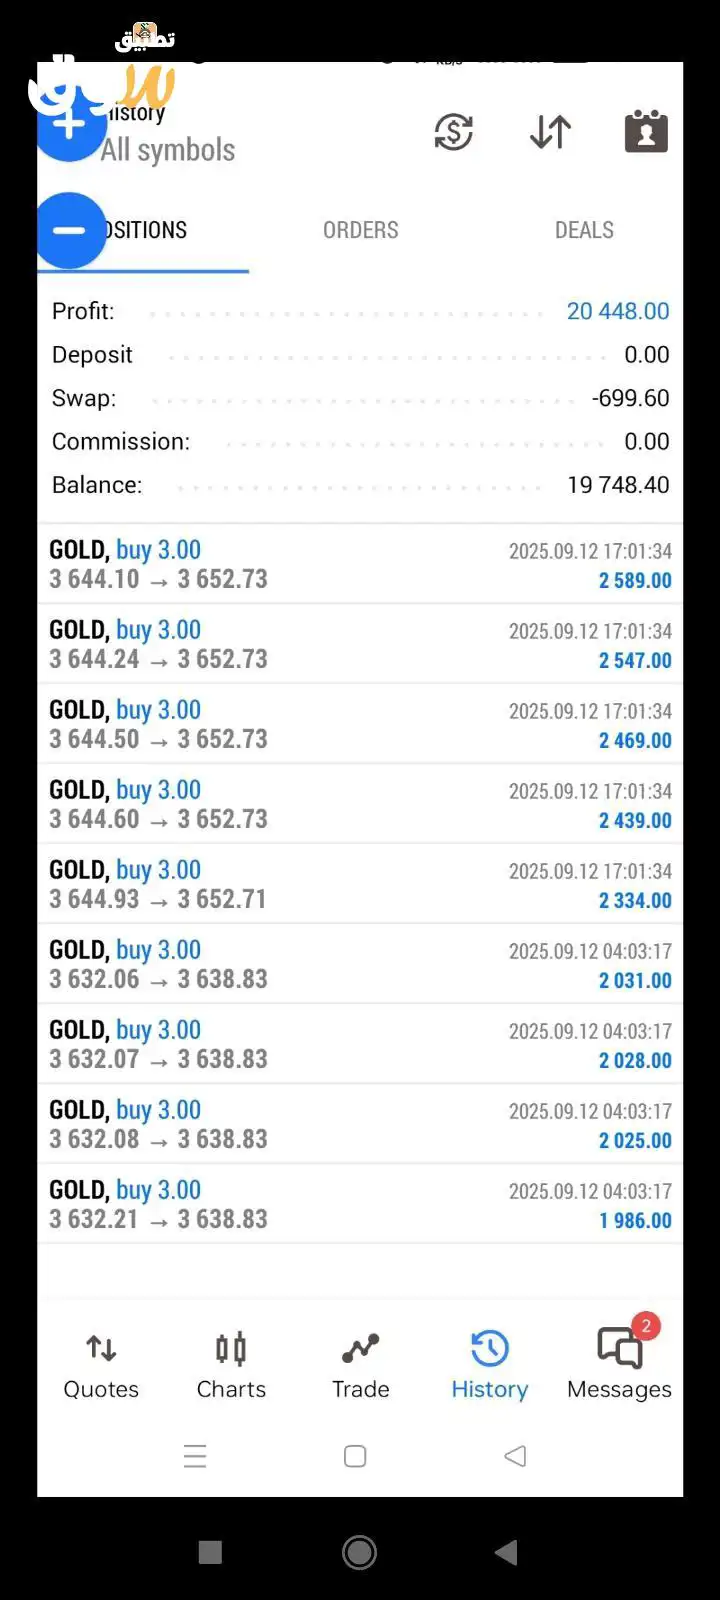Open Messages with 2 notifications

619,1366
